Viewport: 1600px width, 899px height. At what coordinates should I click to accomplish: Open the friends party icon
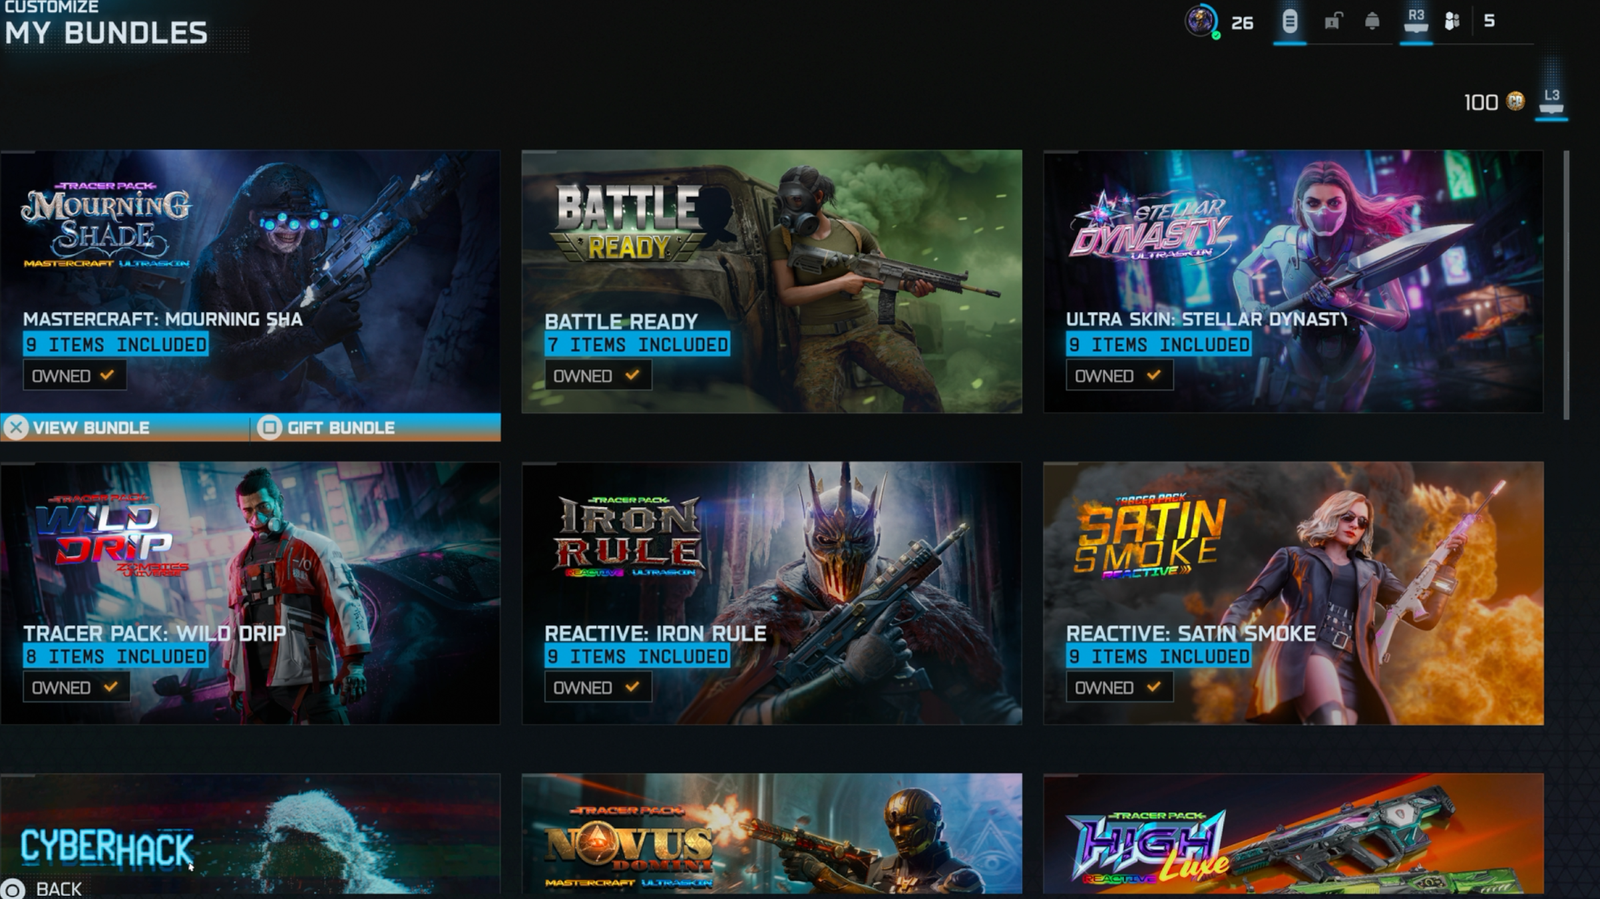pos(1452,21)
